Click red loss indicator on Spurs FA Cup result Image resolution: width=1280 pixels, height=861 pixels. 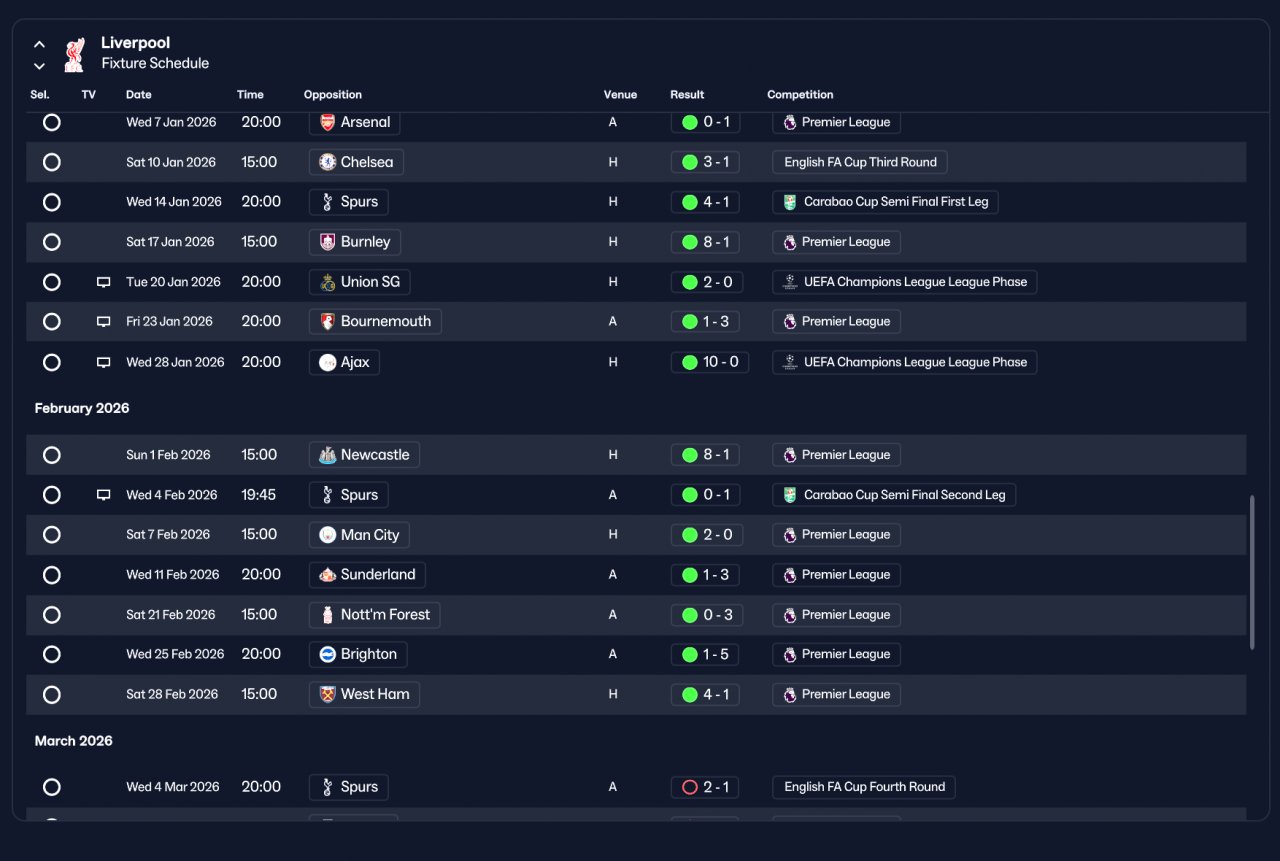[689, 787]
